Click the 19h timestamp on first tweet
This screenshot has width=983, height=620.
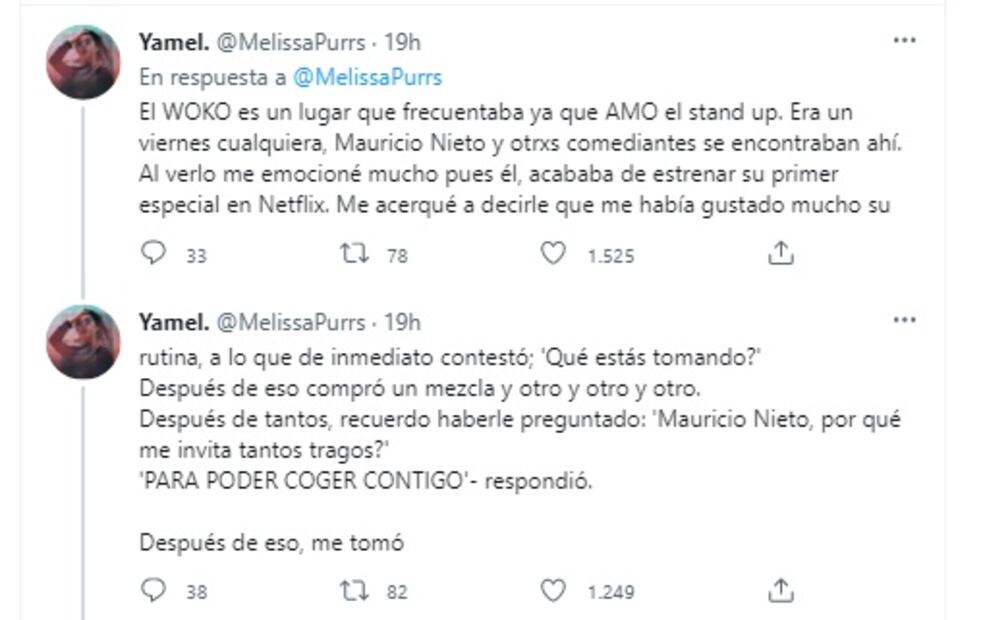tap(403, 42)
